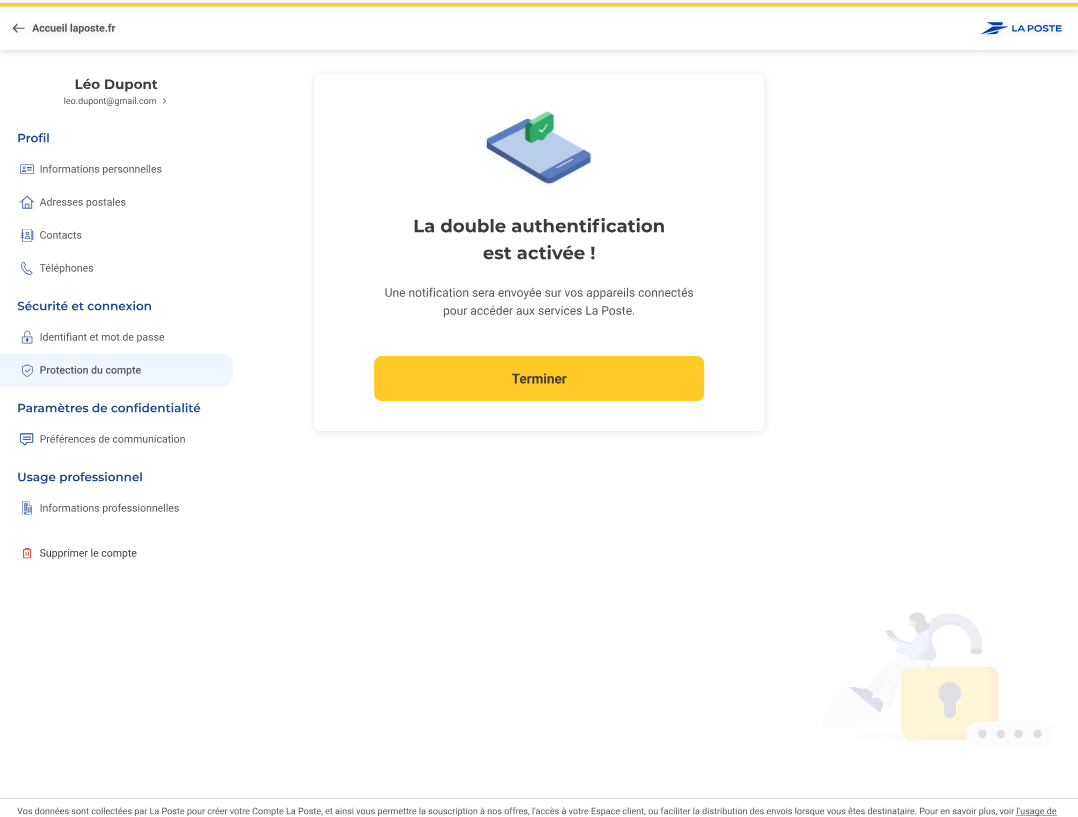Click the Contacts address book icon
Viewport: 1078px width, 817px height.
tap(27, 235)
